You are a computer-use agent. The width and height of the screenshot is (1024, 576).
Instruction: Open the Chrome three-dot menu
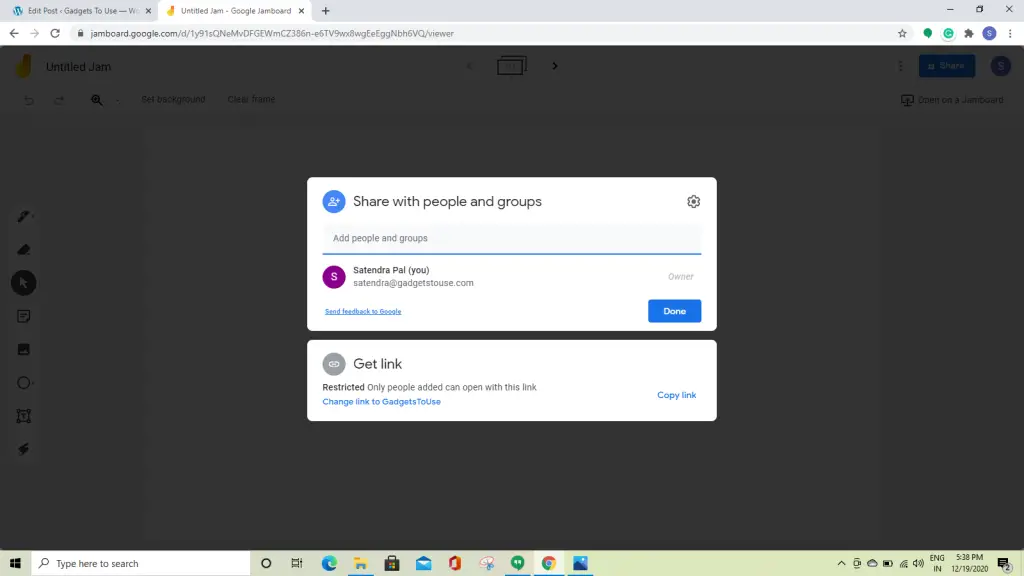[1010, 33]
